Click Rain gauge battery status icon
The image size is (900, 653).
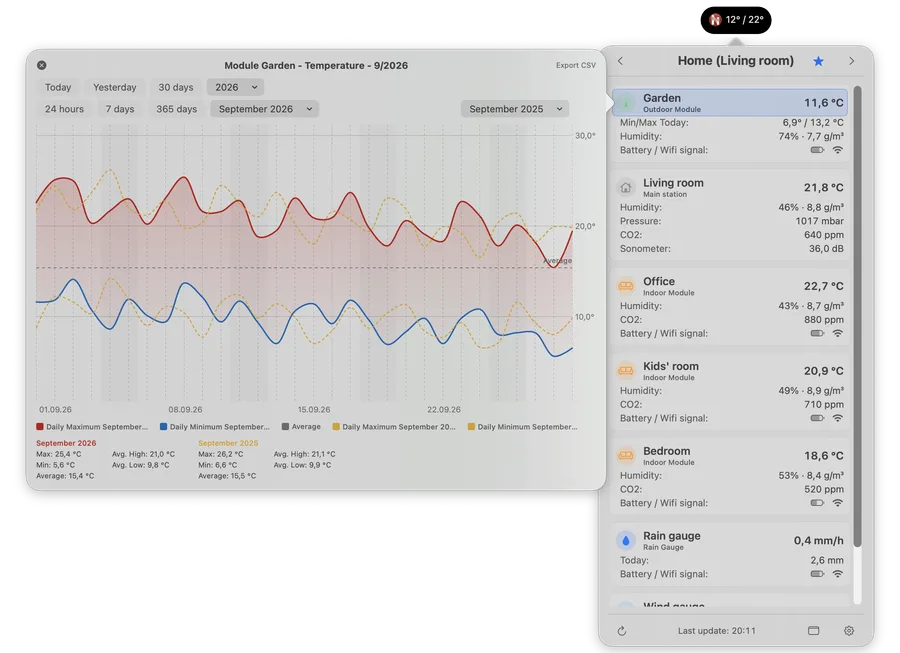817,574
